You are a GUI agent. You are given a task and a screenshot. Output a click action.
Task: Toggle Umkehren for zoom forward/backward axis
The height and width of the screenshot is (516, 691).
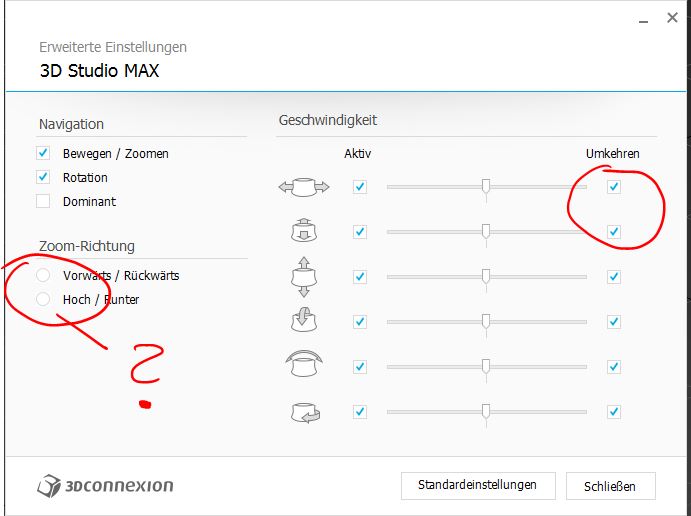coord(613,232)
